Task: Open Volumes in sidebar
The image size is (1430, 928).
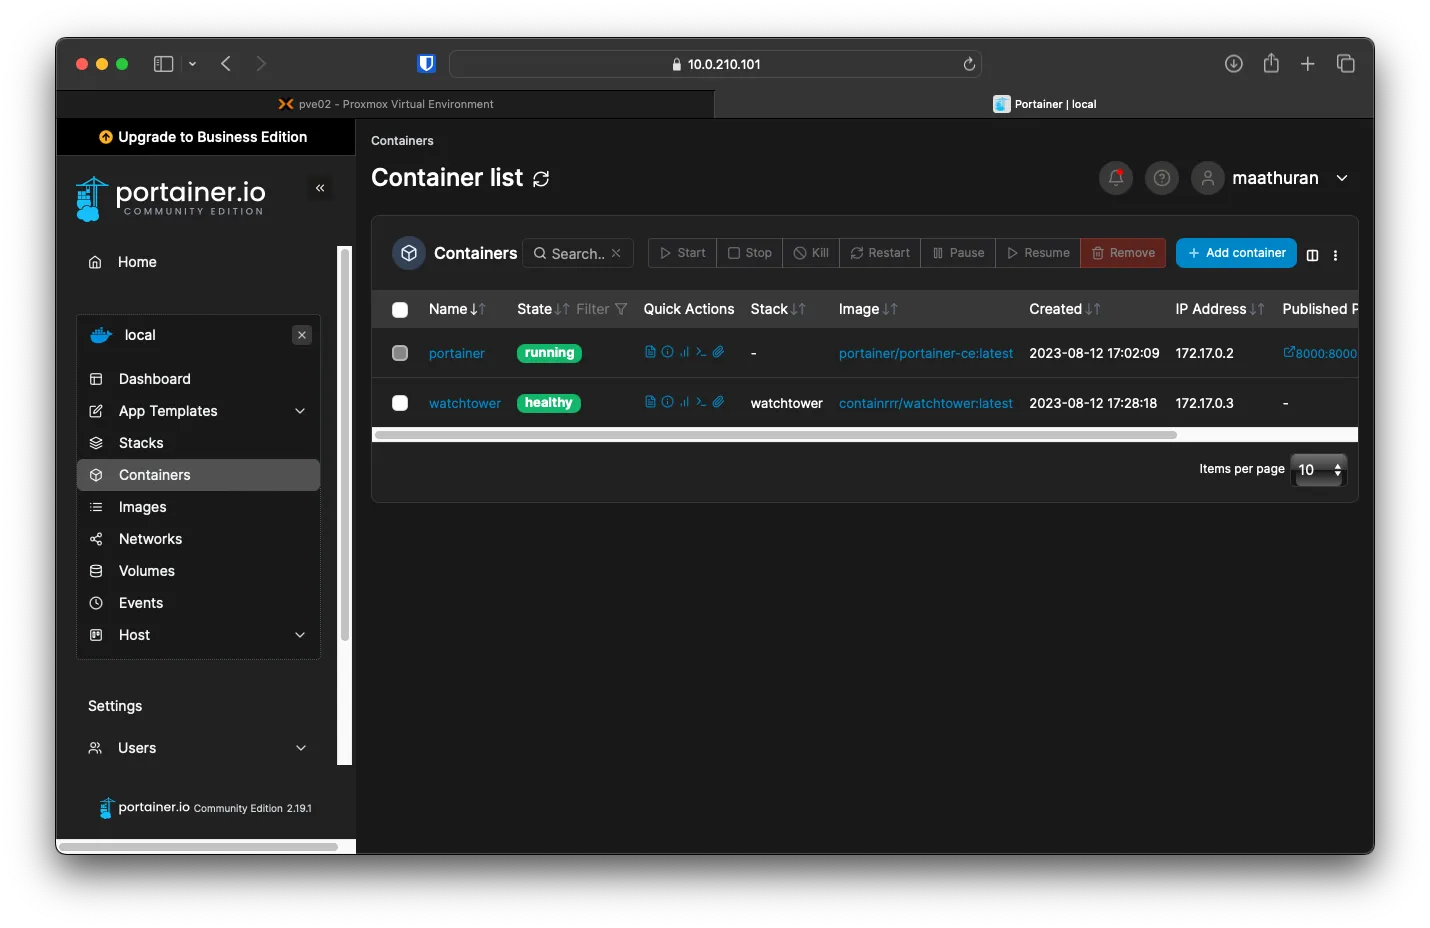Action: (198, 571)
